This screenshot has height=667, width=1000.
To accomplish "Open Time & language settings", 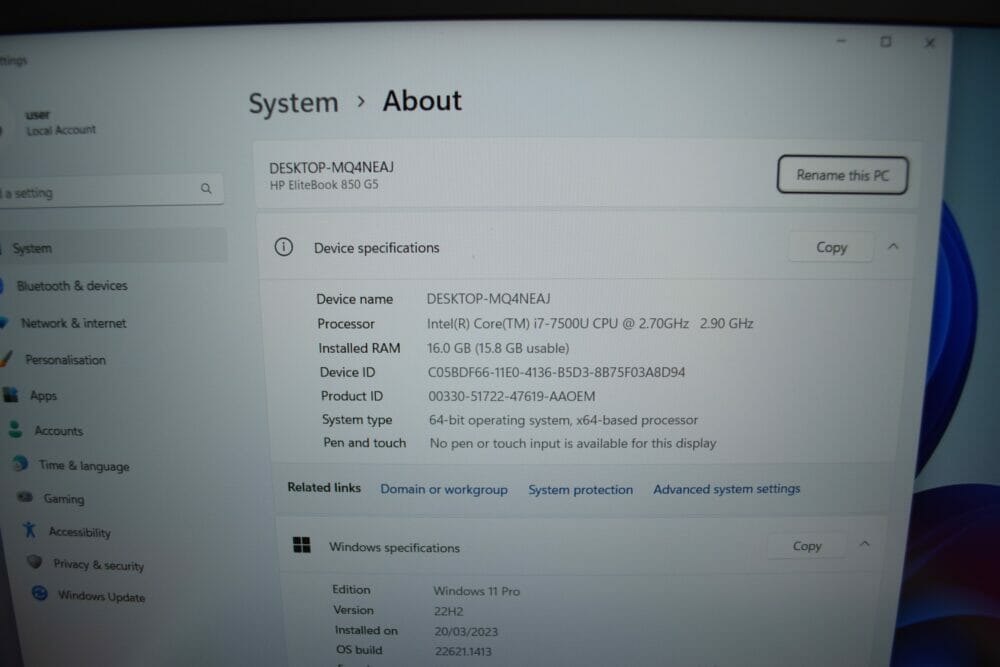I will point(84,465).
